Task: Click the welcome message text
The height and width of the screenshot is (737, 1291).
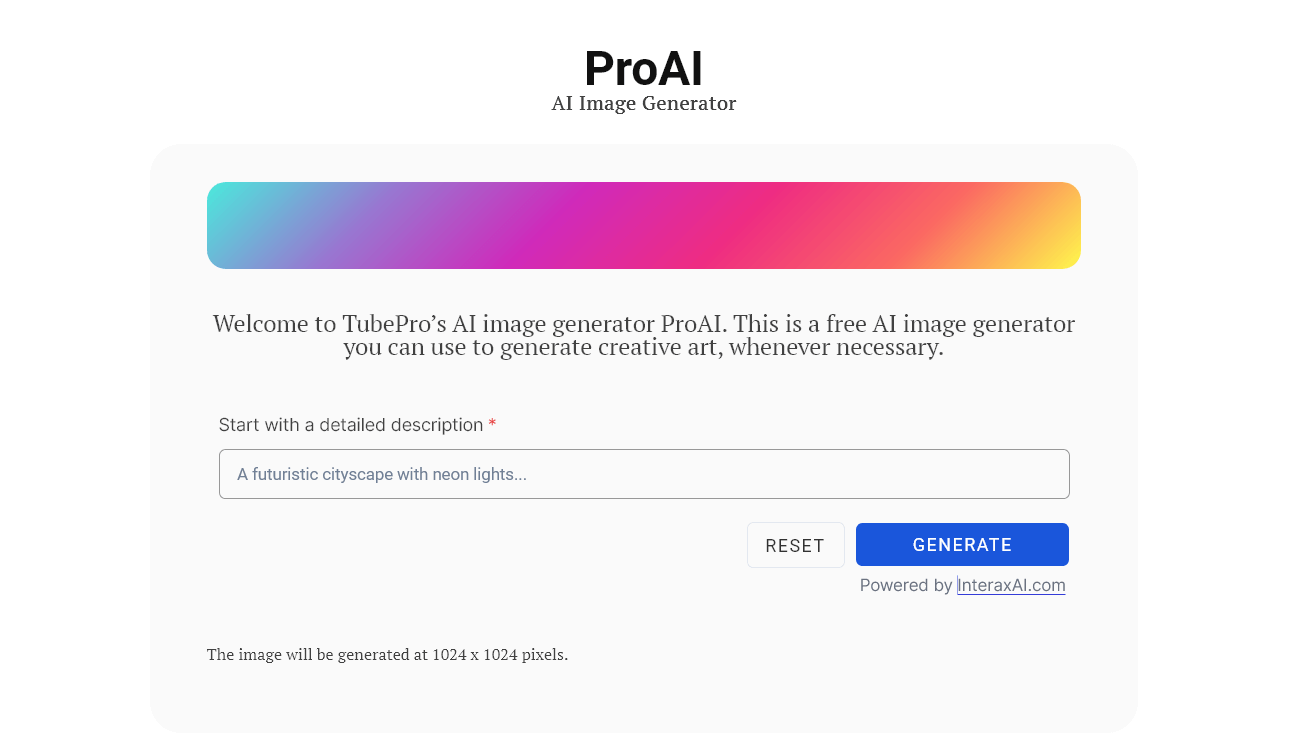Action: pyautogui.click(x=643, y=335)
